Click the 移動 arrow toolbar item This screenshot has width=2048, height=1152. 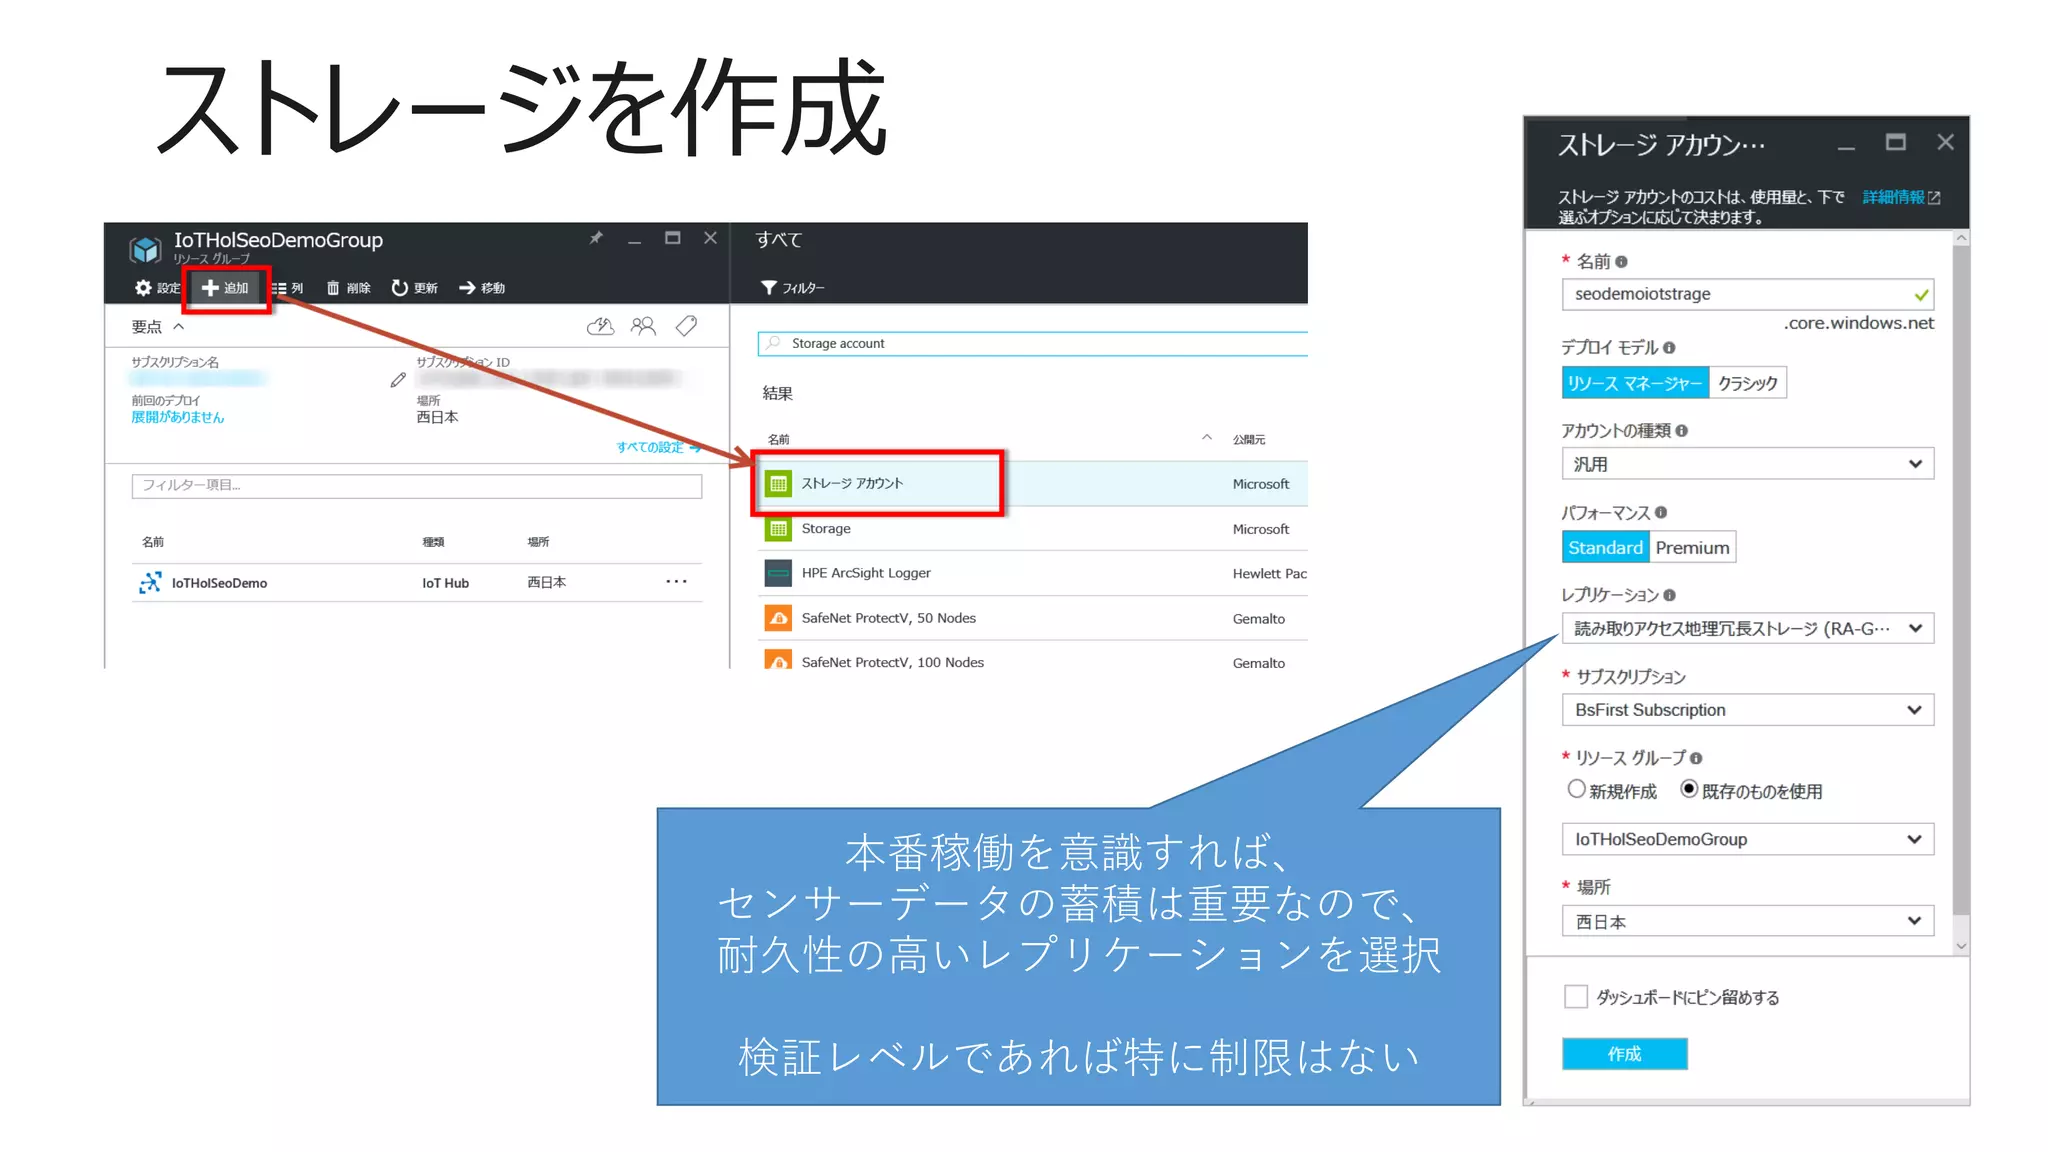click(481, 288)
